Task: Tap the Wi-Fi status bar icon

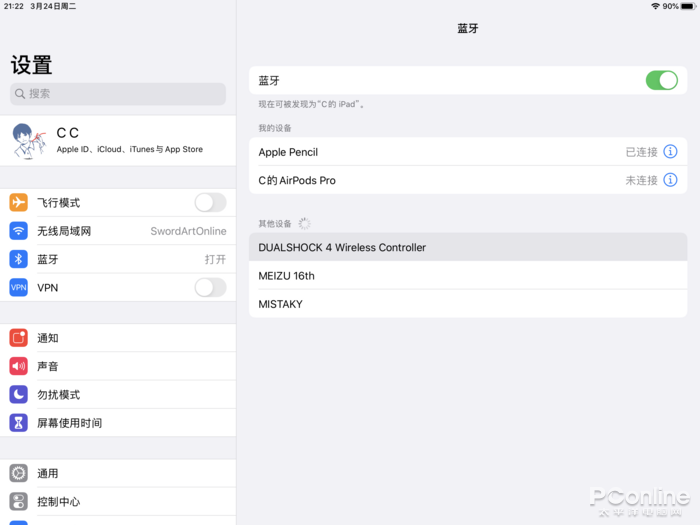Action: point(655,6)
